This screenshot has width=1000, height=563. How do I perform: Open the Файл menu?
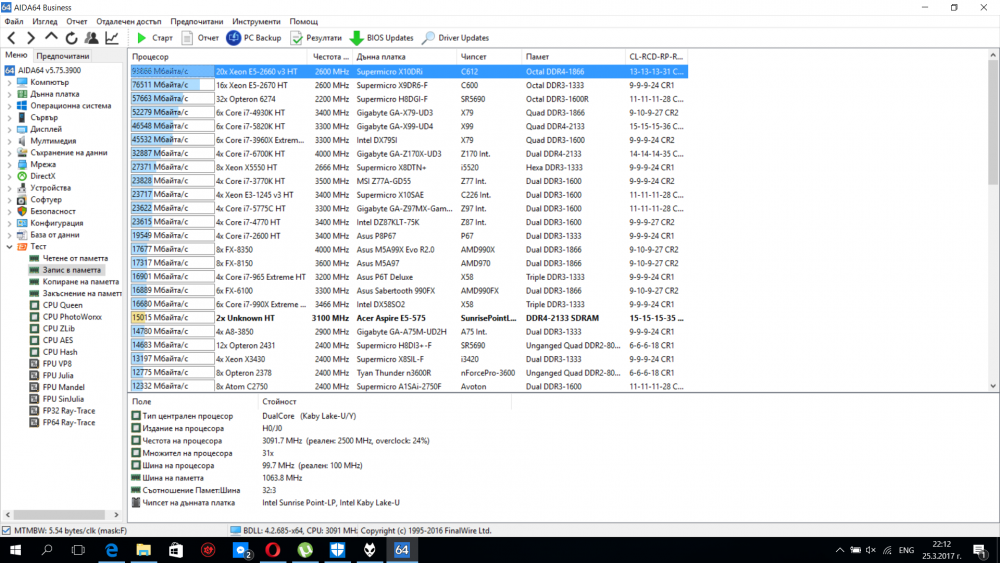click(x=13, y=21)
